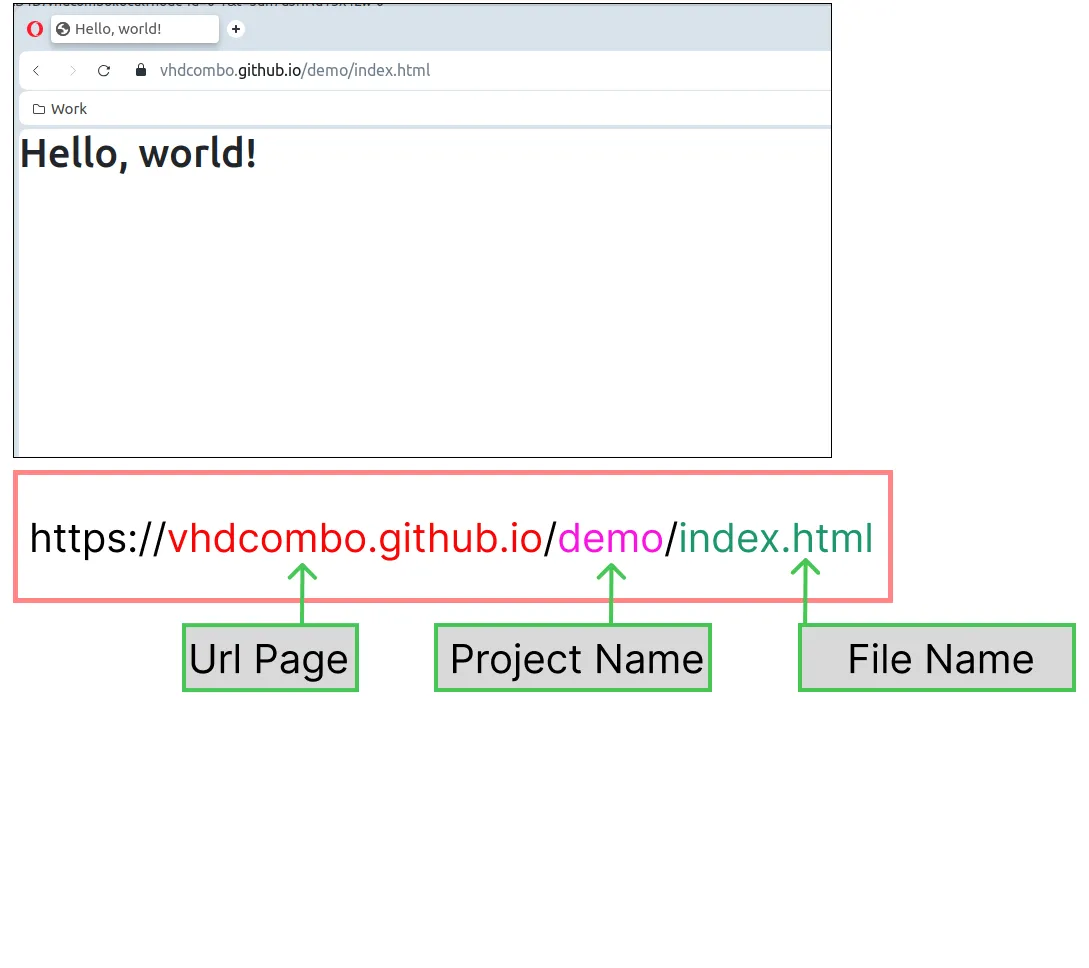
Task: Click the 'Hello, world!' page heading
Action: [x=138, y=153]
